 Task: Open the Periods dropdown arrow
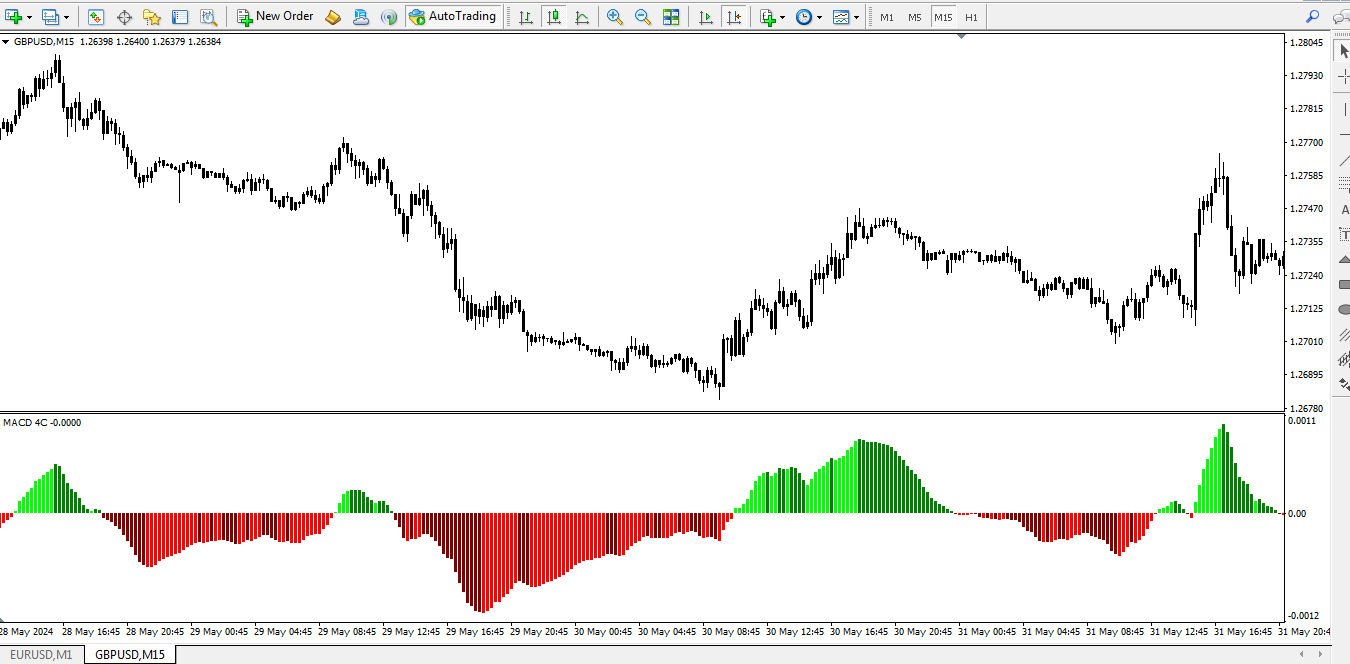coord(817,16)
